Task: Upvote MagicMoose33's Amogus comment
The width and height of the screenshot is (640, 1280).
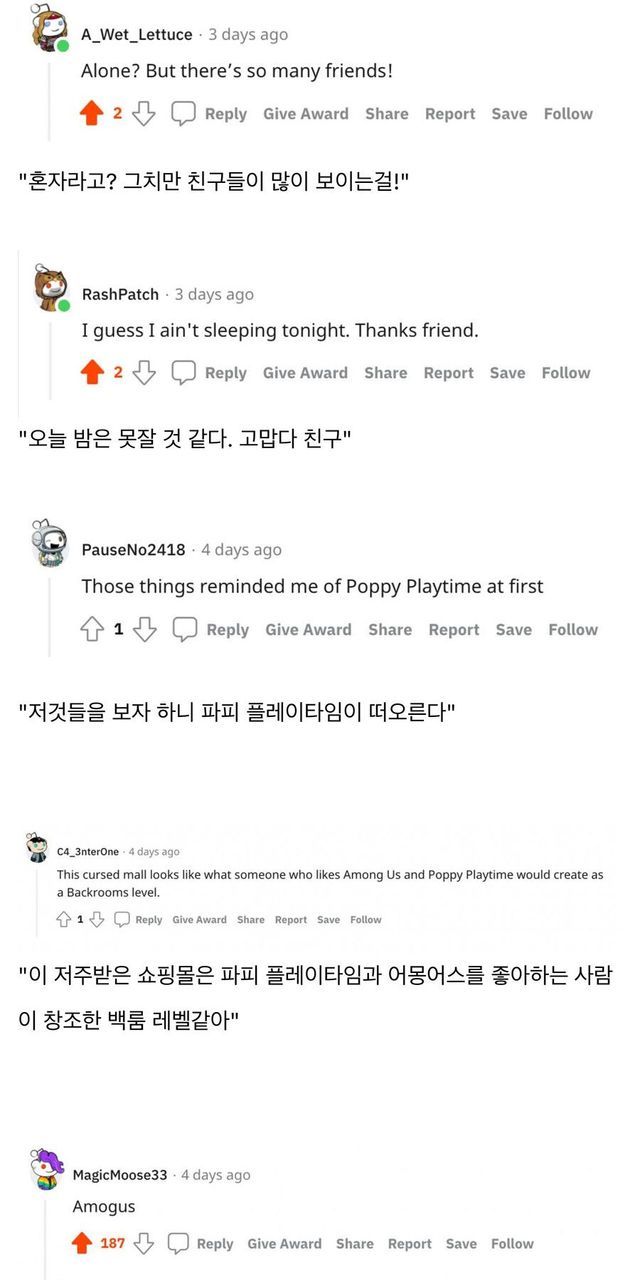Action: 82,1244
